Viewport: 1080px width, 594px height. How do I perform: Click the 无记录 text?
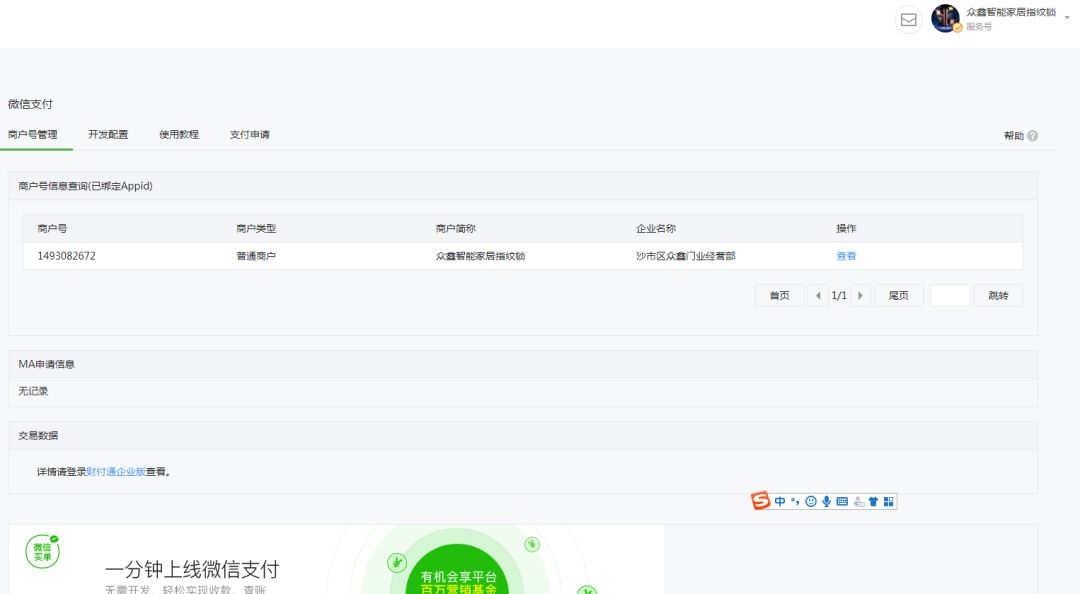tap(33, 391)
